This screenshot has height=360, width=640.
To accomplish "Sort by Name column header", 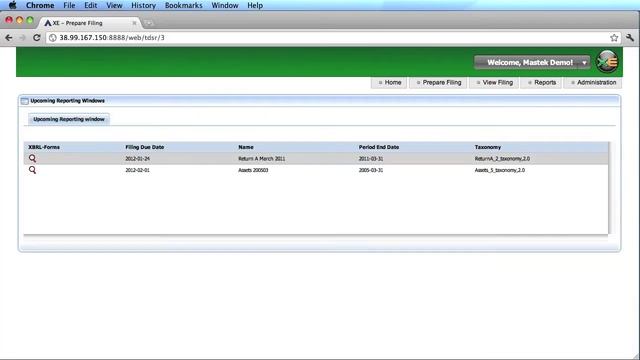I will [x=246, y=147].
